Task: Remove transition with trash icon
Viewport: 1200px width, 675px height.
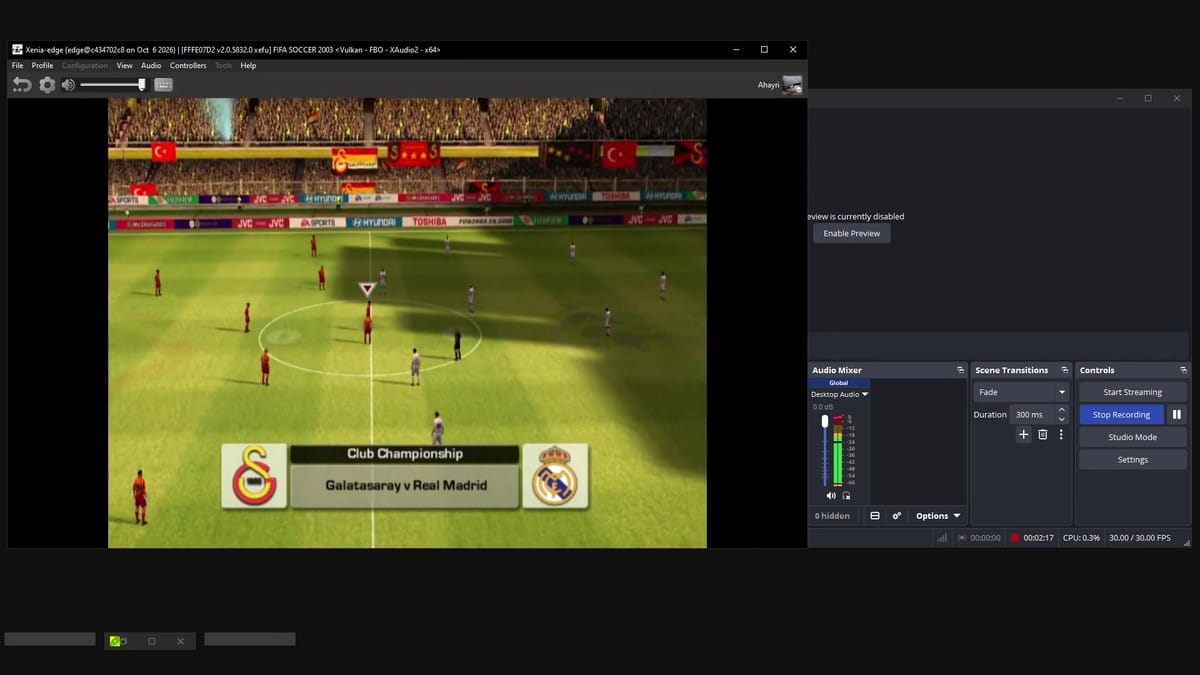Action: pos(1042,434)
